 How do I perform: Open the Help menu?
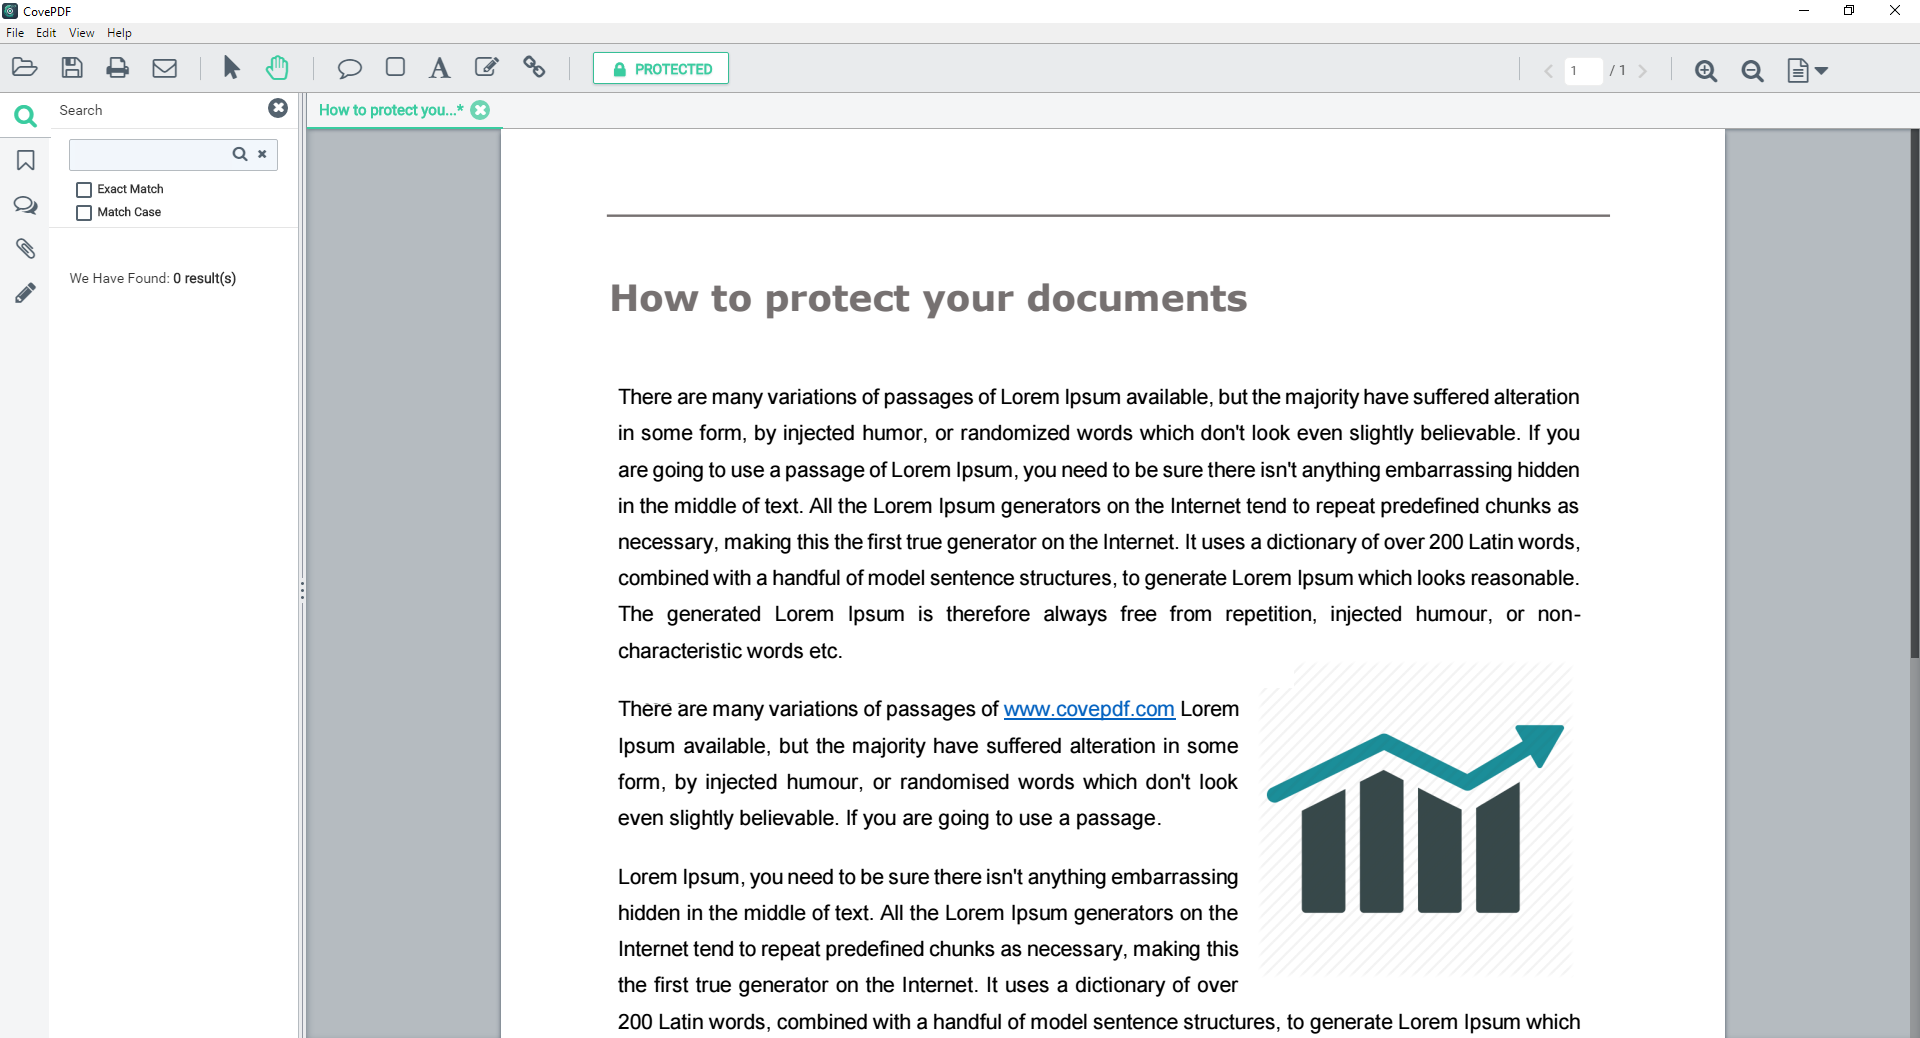119,33
